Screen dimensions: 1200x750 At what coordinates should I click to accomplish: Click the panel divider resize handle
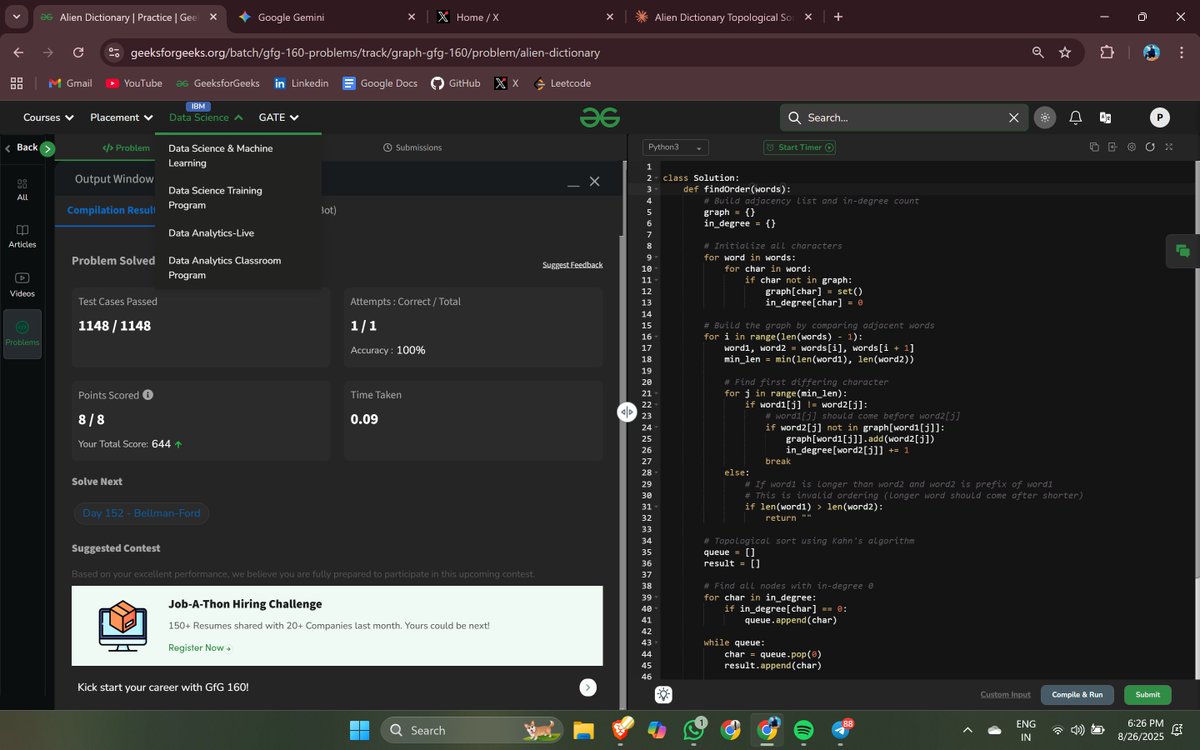coord(627,411)
